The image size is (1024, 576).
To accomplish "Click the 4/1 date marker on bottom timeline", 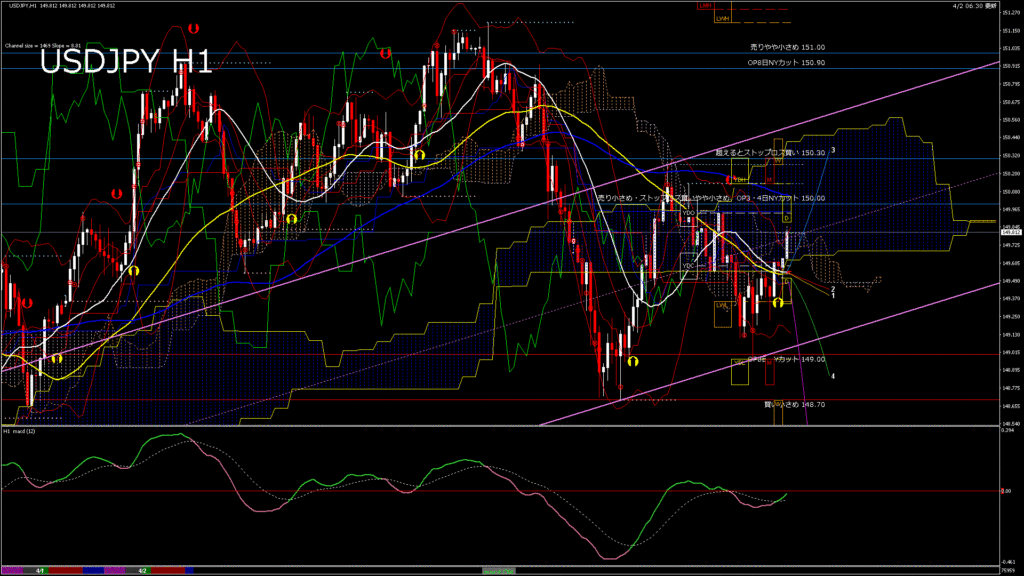I will pyautogui.click(x=40, y=571).
